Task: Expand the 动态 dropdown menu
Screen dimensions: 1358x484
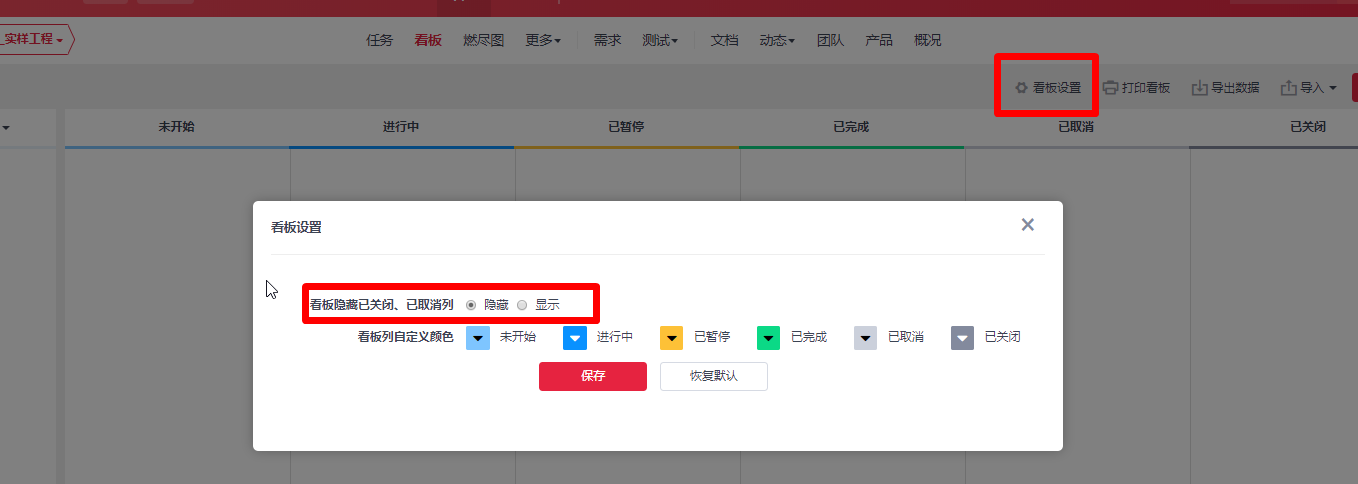Action: click(777, 41)
